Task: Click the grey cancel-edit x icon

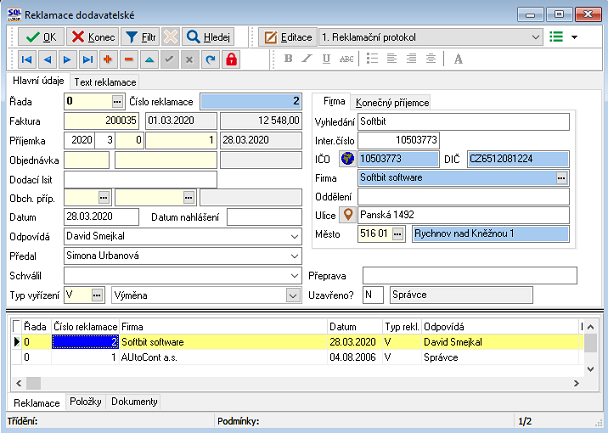Action: click(x=190, y=60)
